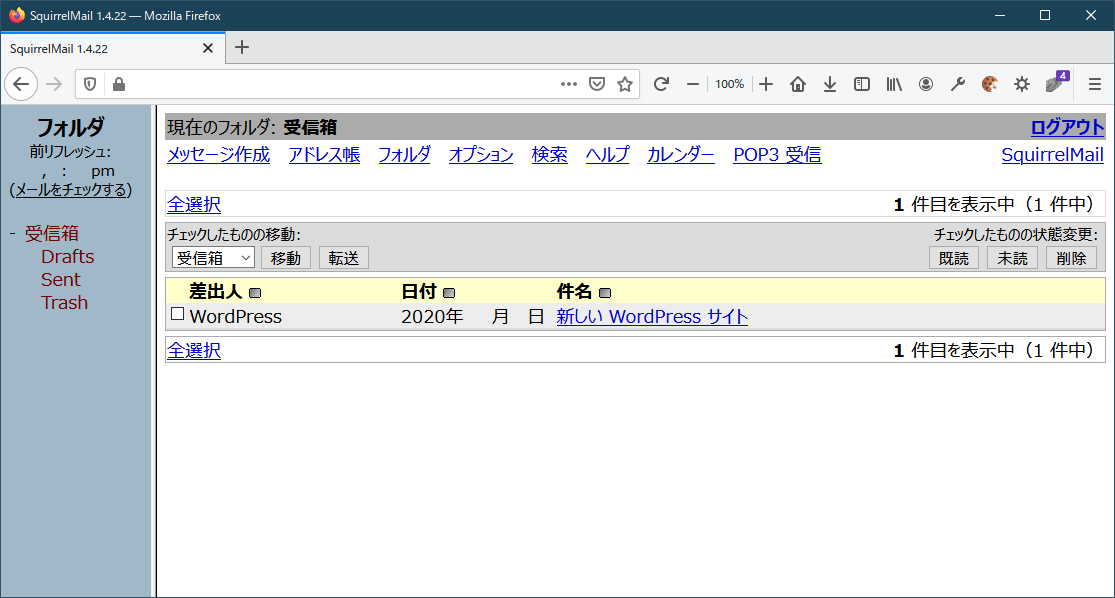
Task: Click the 移動 button
Action: (286, 258)
